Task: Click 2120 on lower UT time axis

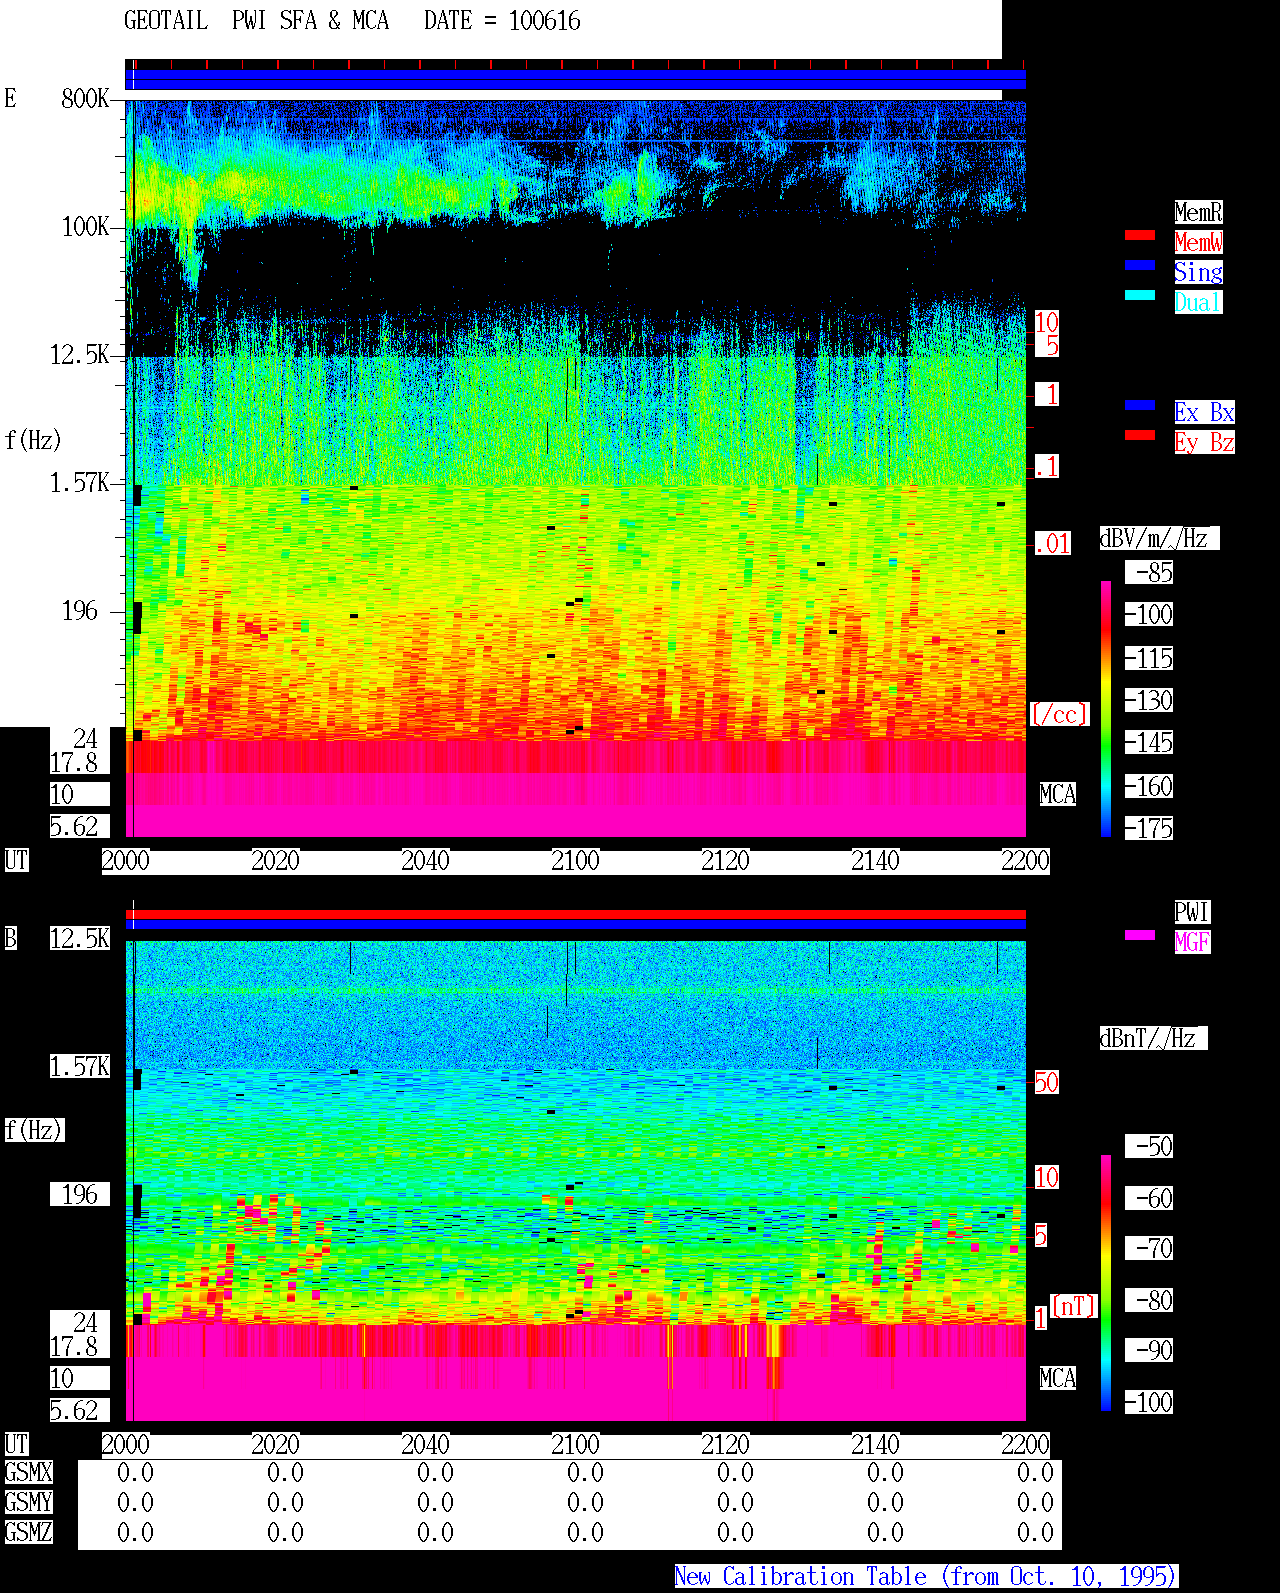Action: [x=726, y=1444]
